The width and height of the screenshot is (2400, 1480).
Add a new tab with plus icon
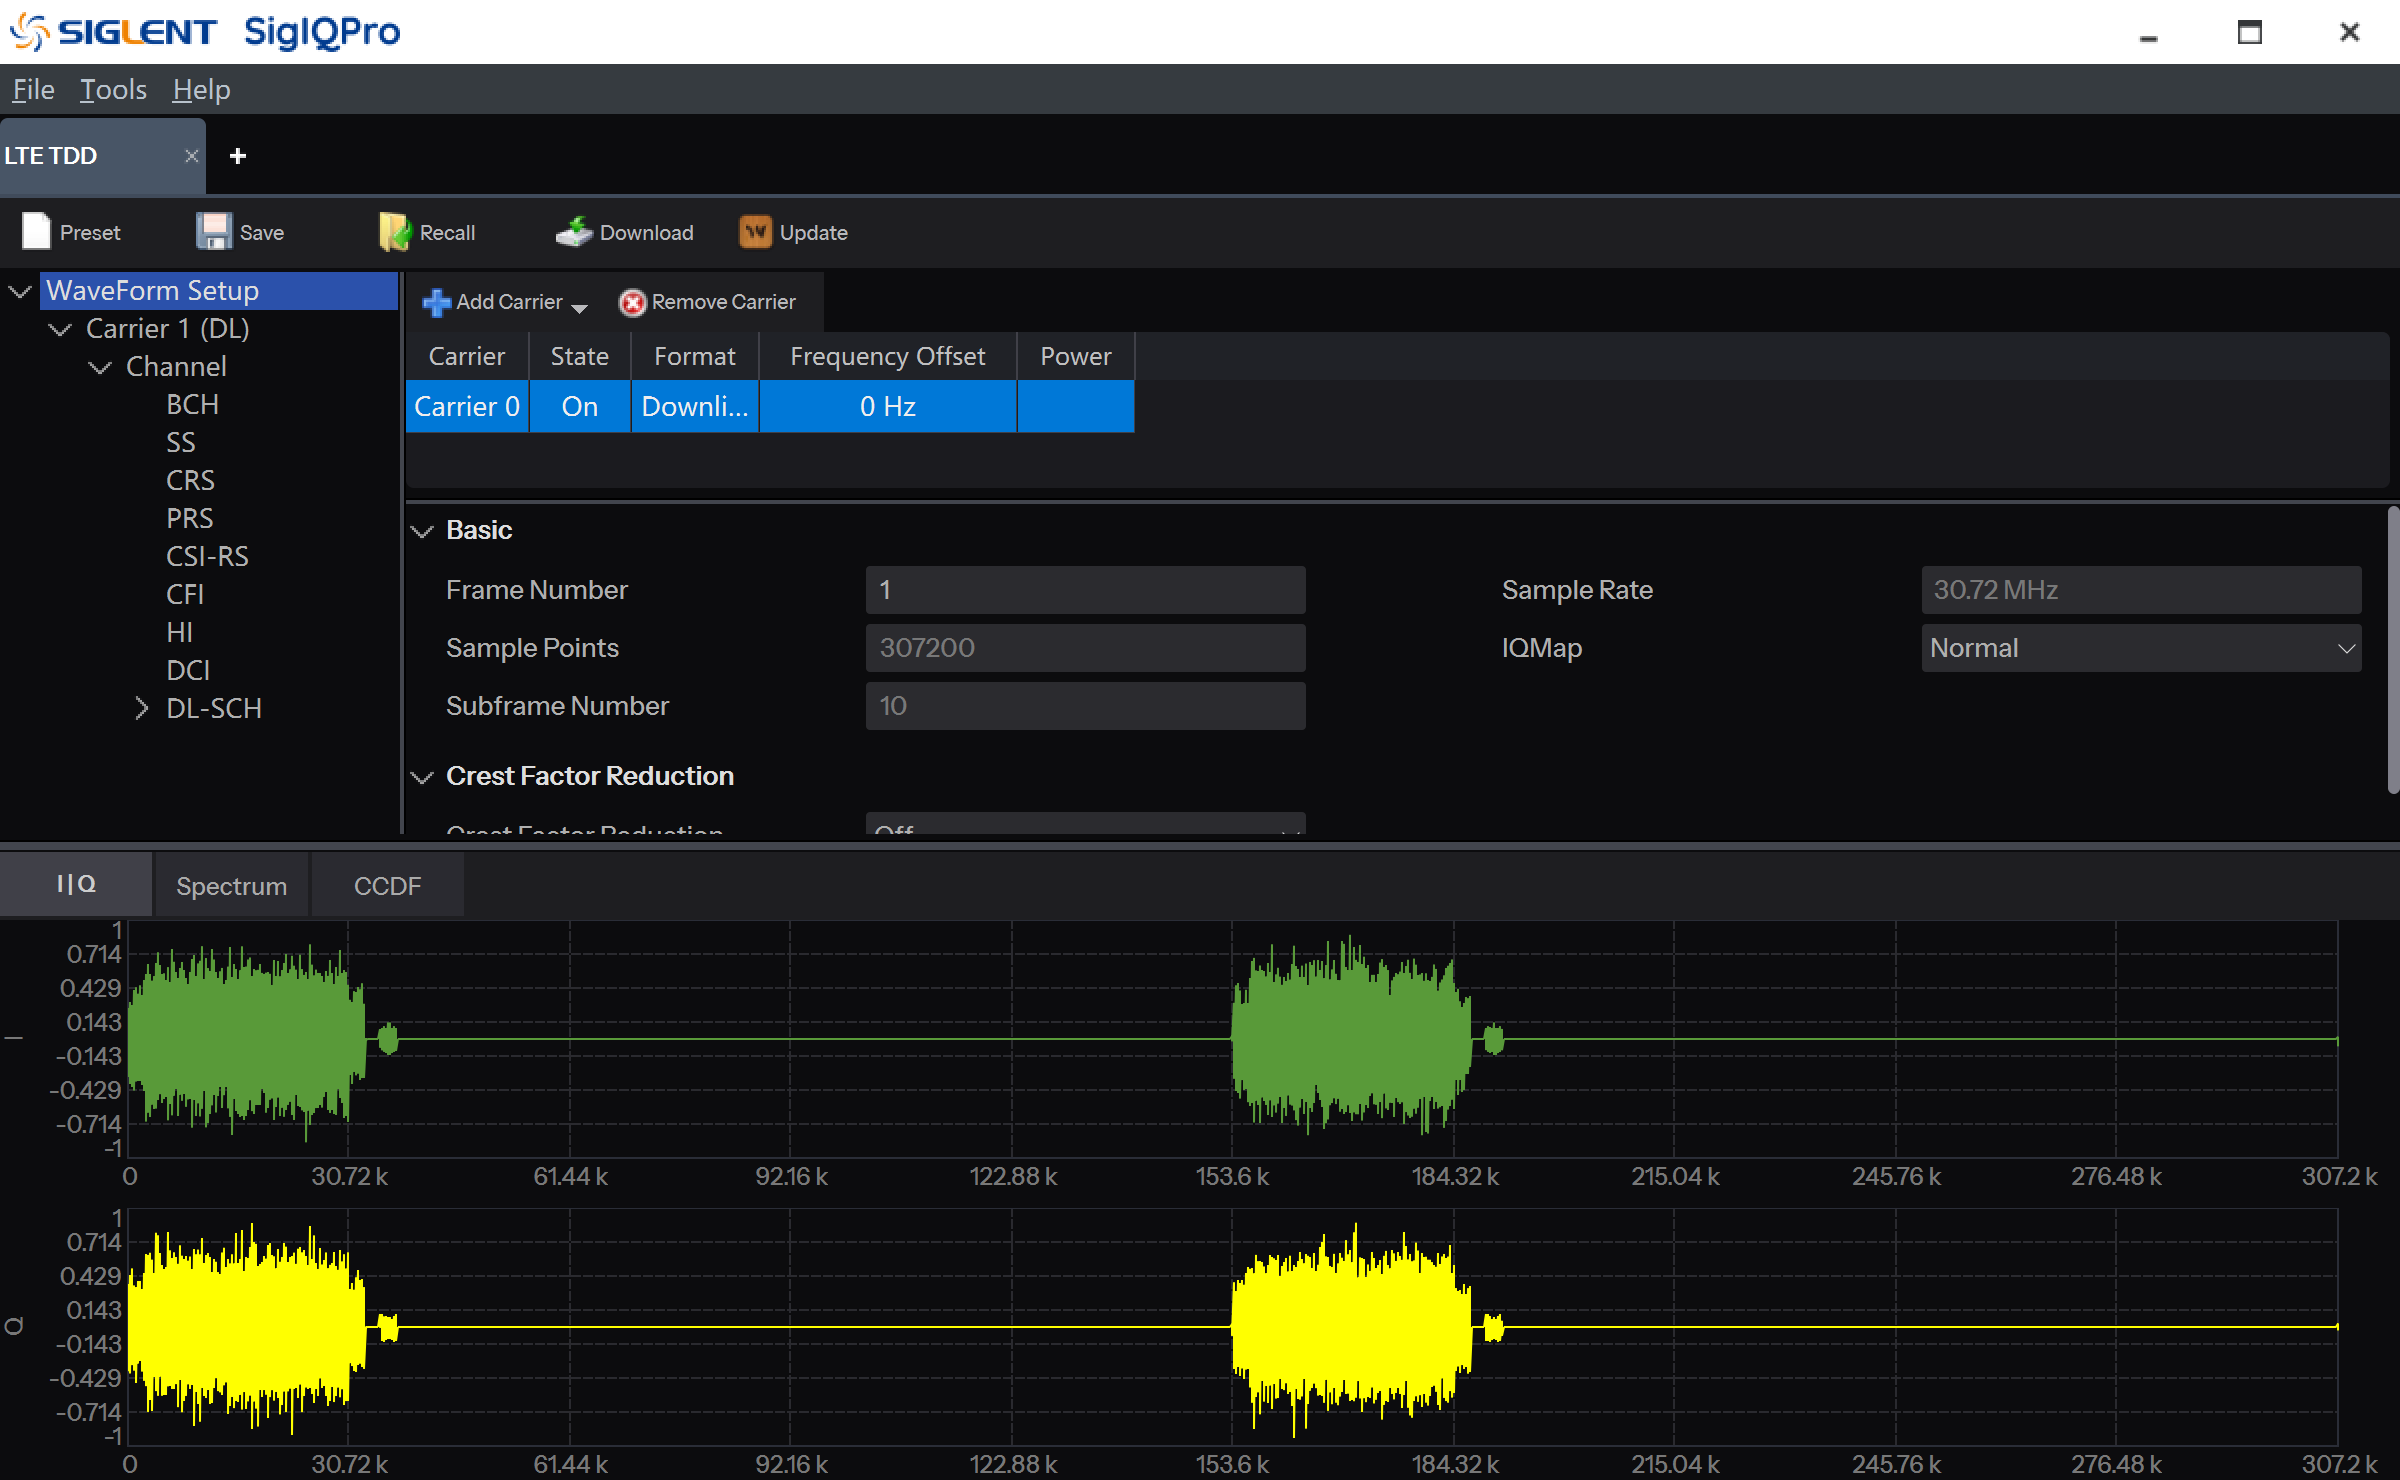[x=238, y=156]
